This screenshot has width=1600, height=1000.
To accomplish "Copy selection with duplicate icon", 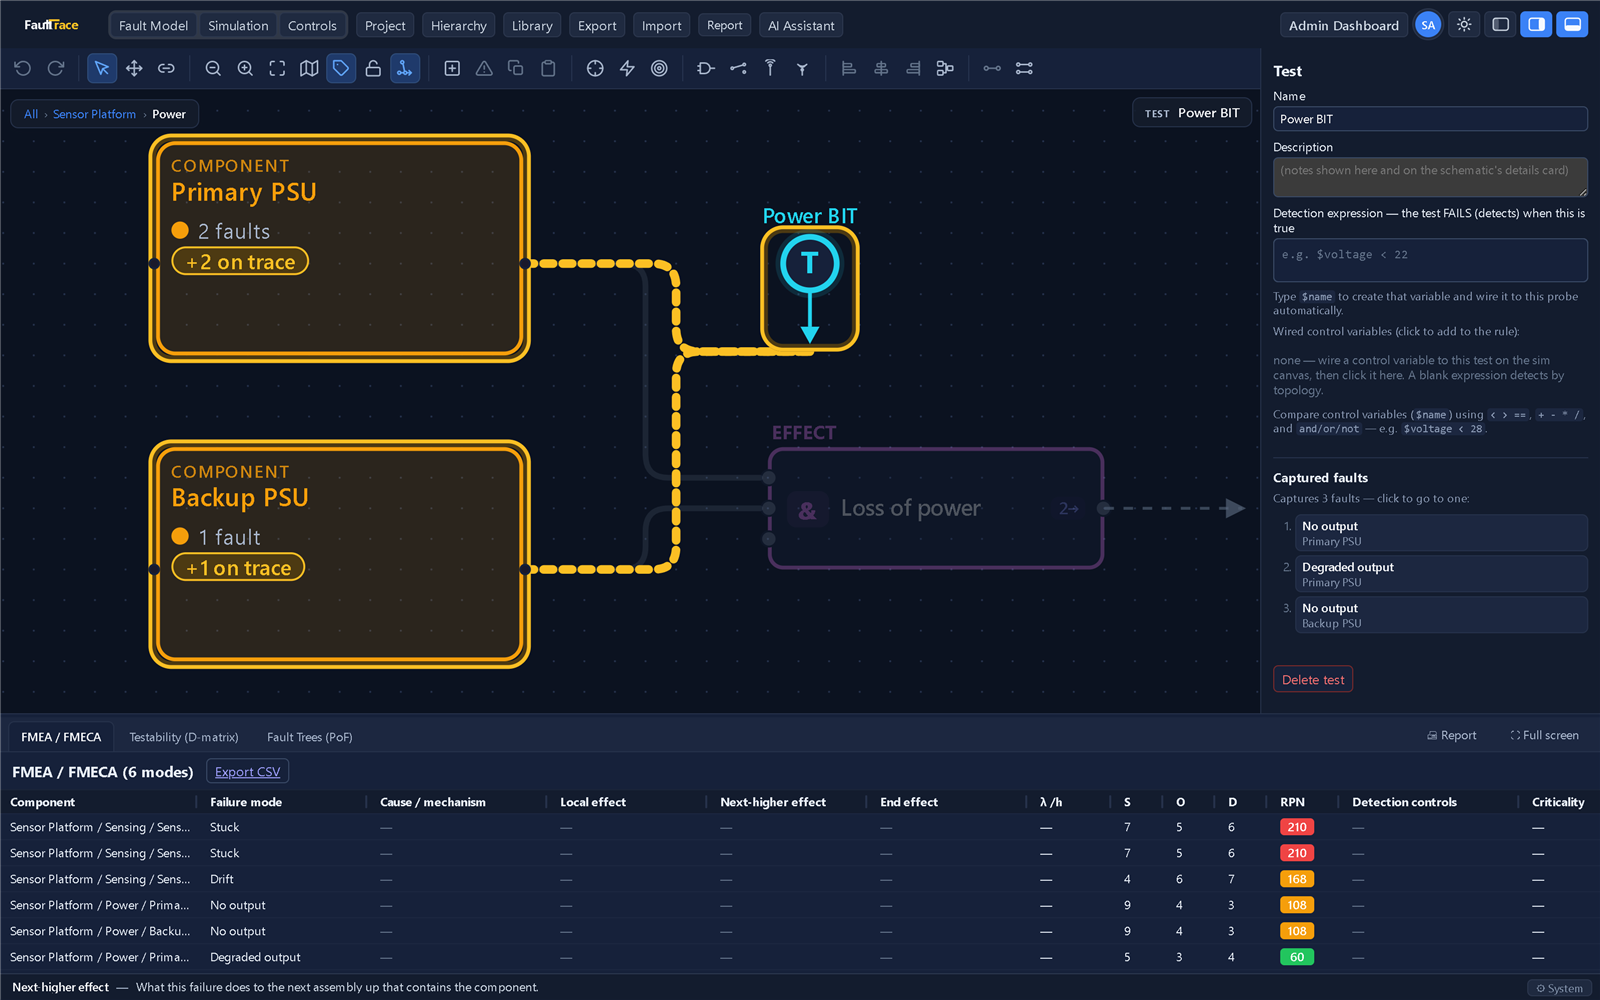I will click(x=516, y=68).
